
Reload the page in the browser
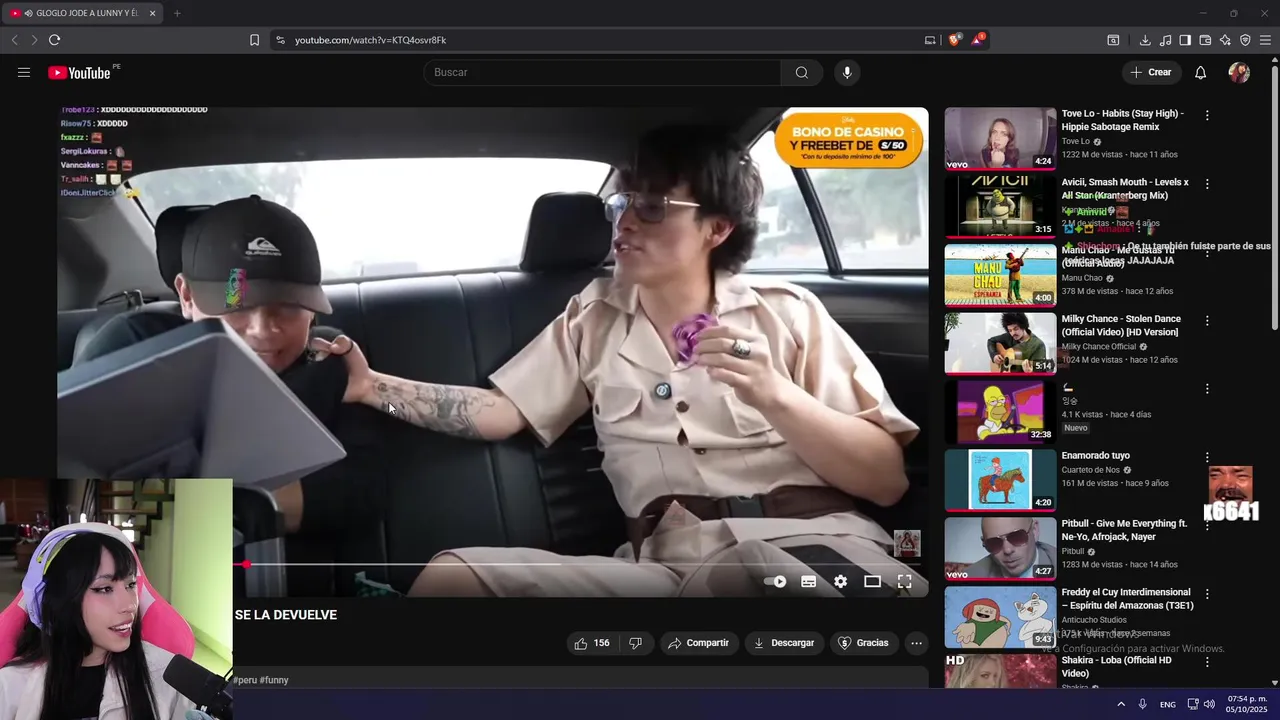coord(54,40)
